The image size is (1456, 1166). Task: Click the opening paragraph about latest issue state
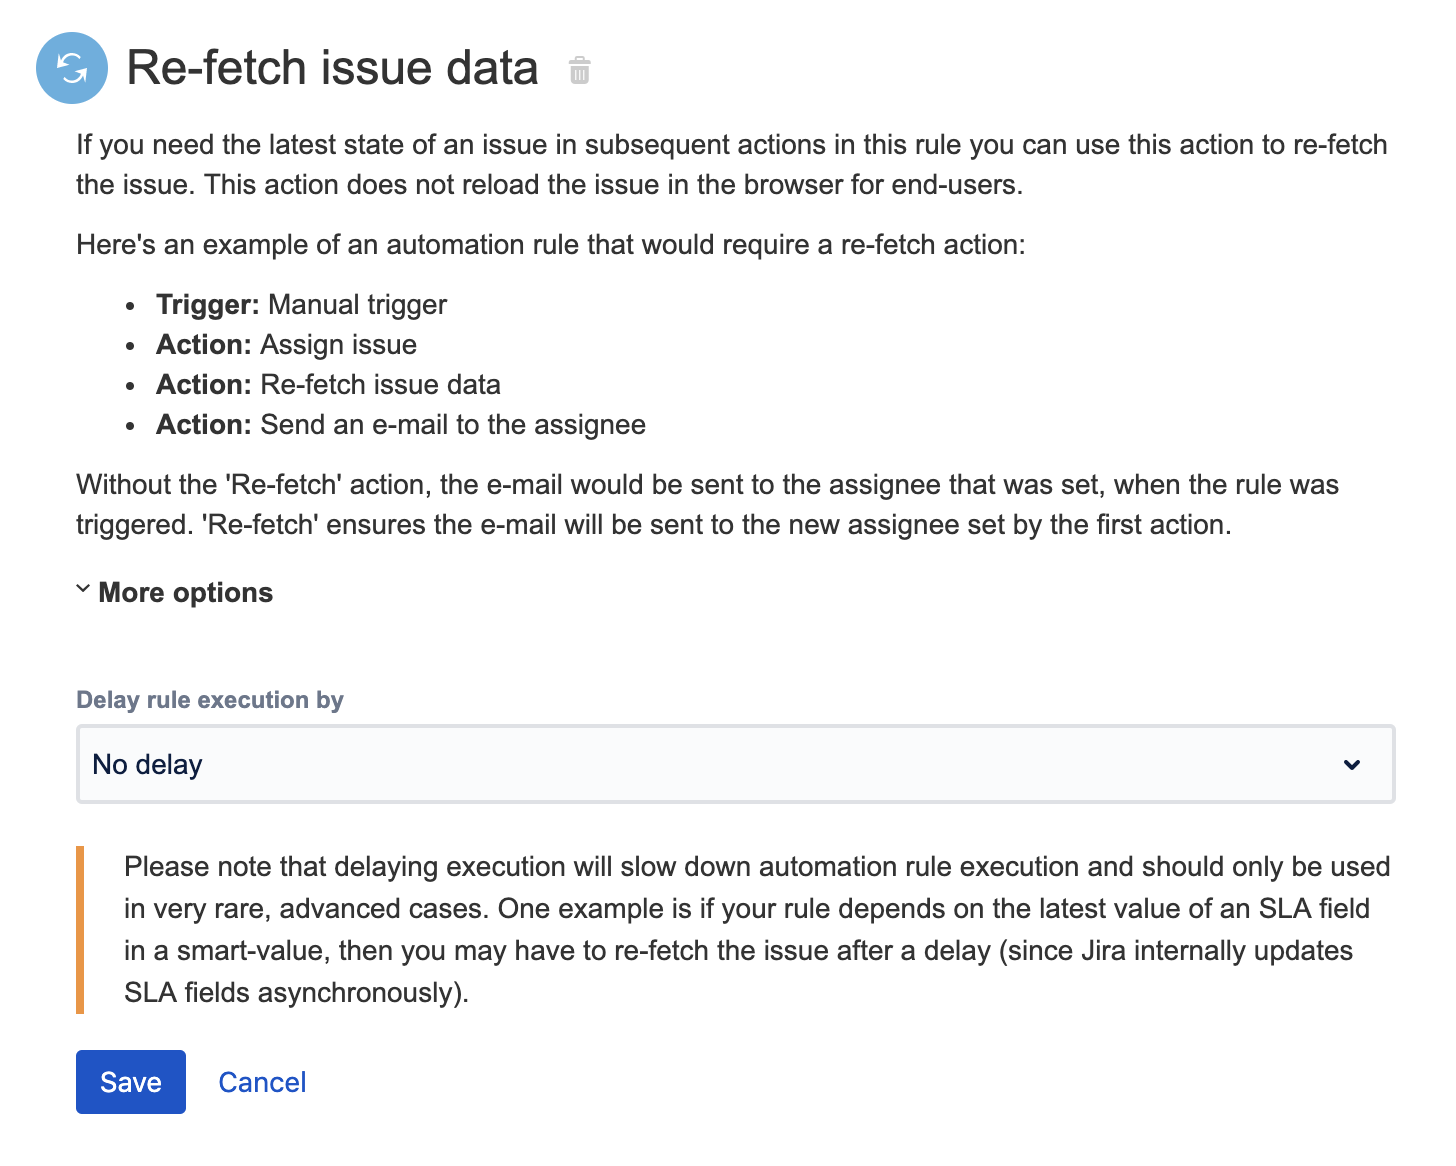pyautogui.click(x=731, y=165)
